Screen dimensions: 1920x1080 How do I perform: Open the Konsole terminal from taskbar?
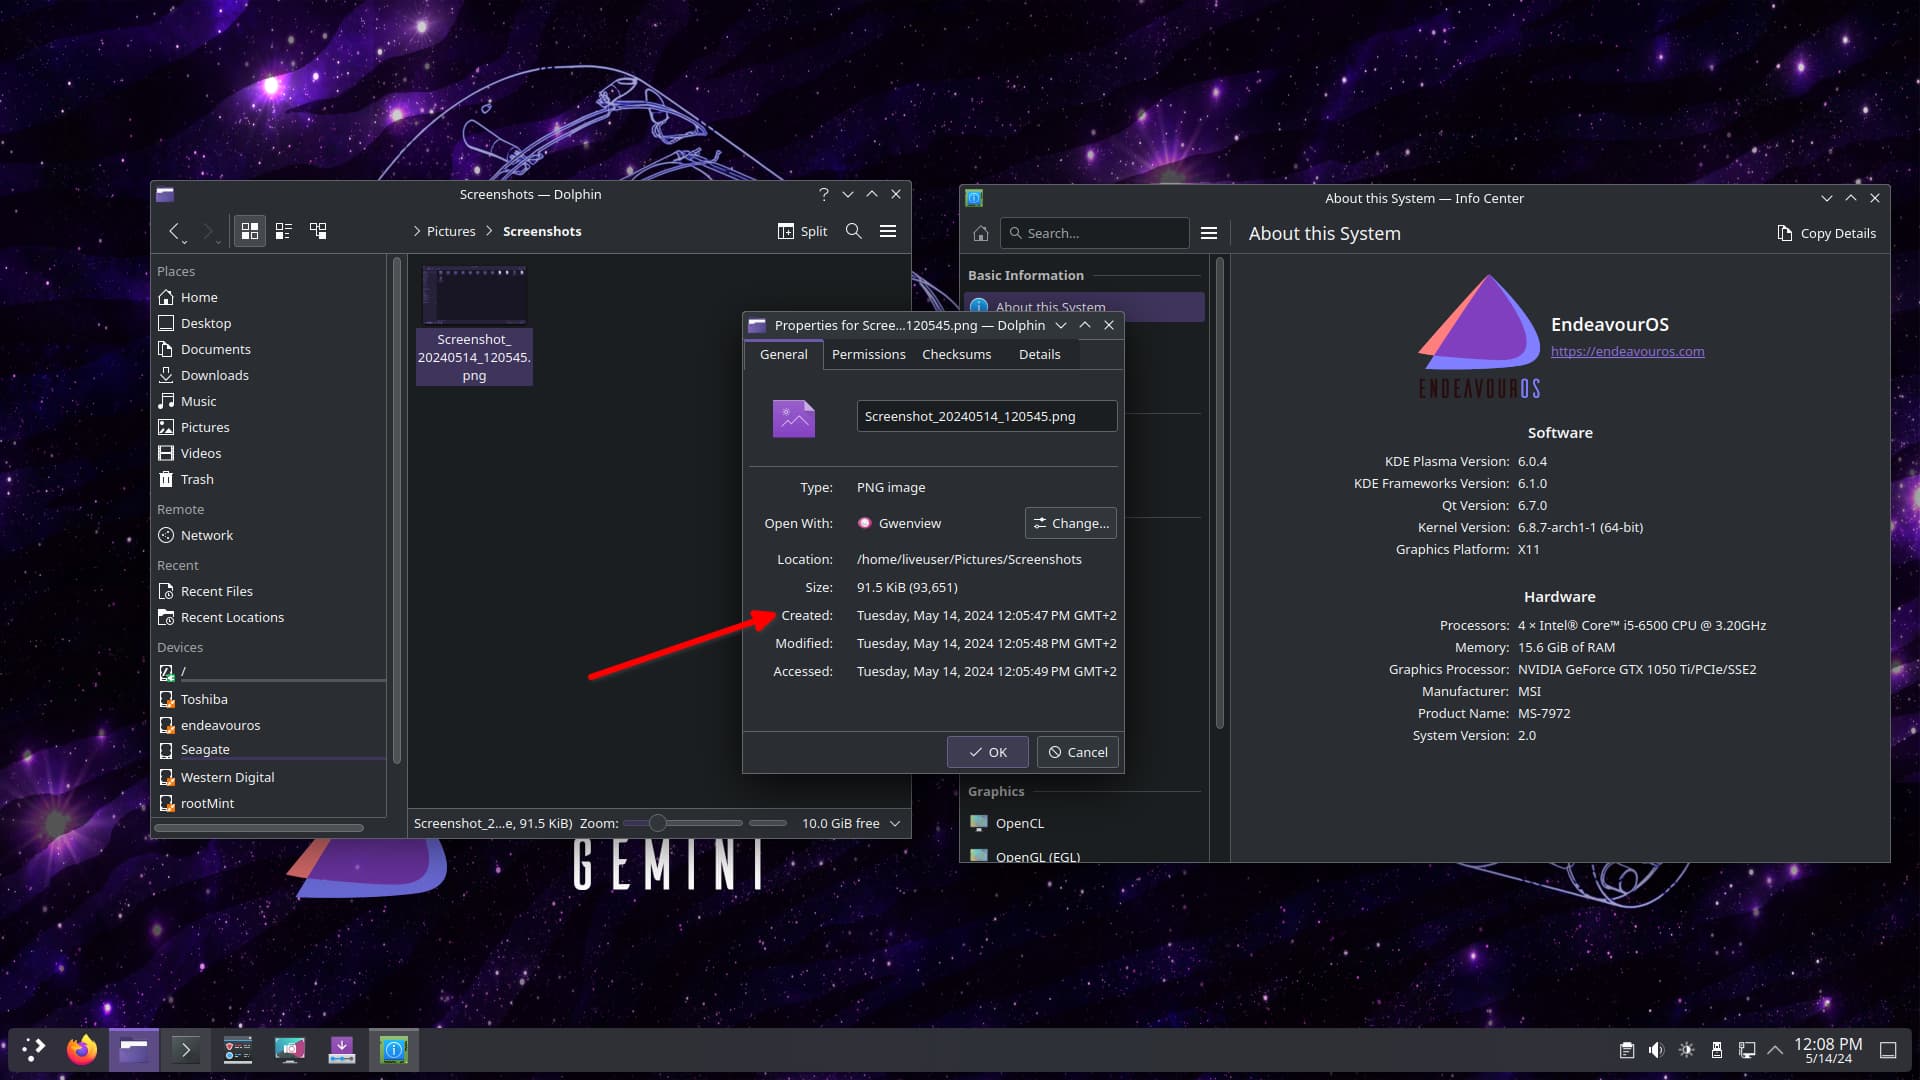click(186, 1049)
